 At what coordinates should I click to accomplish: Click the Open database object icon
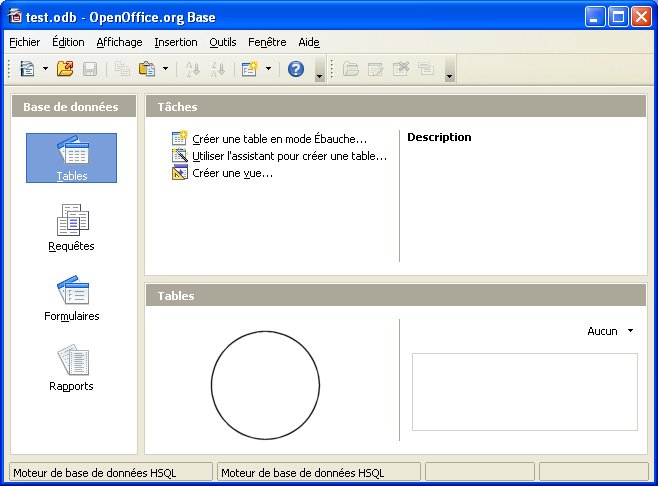pos(351,69)
